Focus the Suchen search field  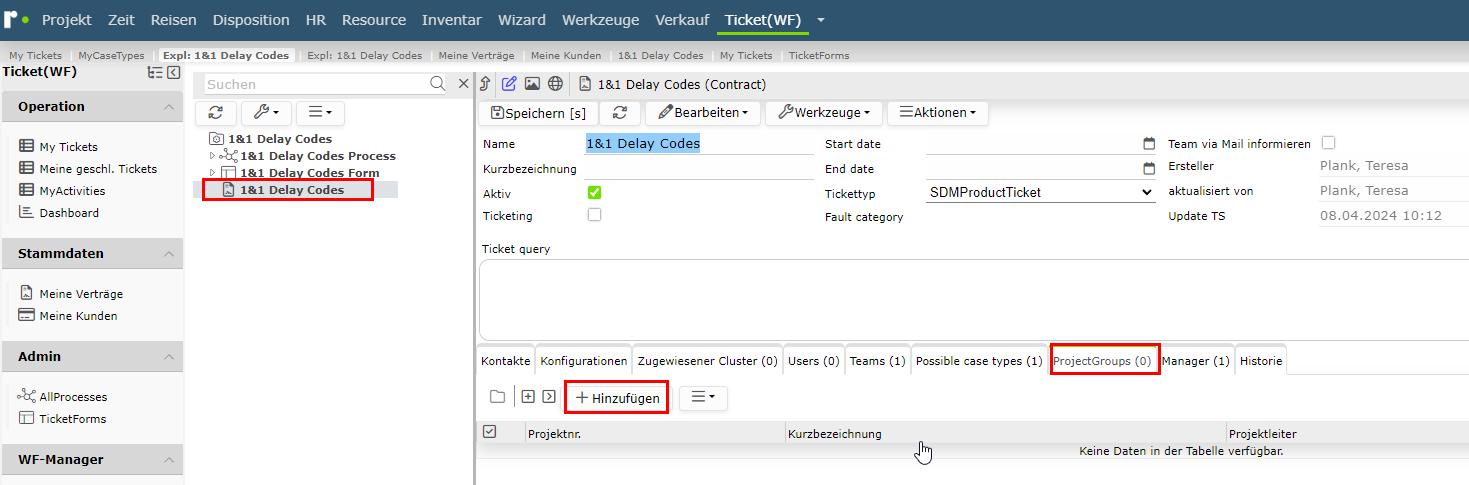pos(316,84)
